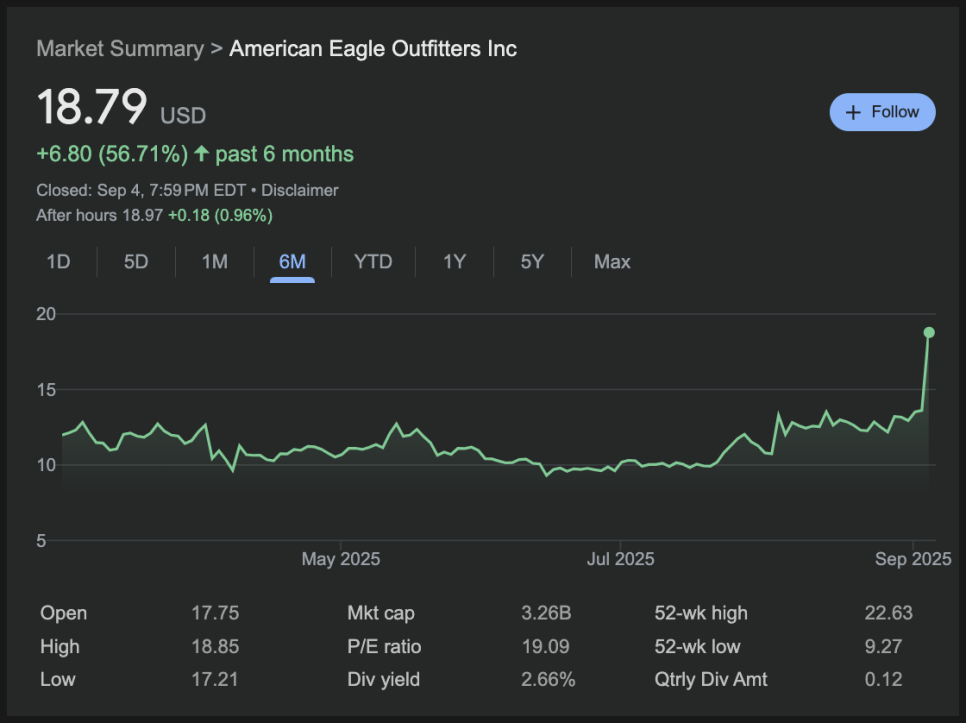Screen dimensions: 966x723
Task: Choose the 1M chart range
Action: pyautogui.click(x=214, y=262)
